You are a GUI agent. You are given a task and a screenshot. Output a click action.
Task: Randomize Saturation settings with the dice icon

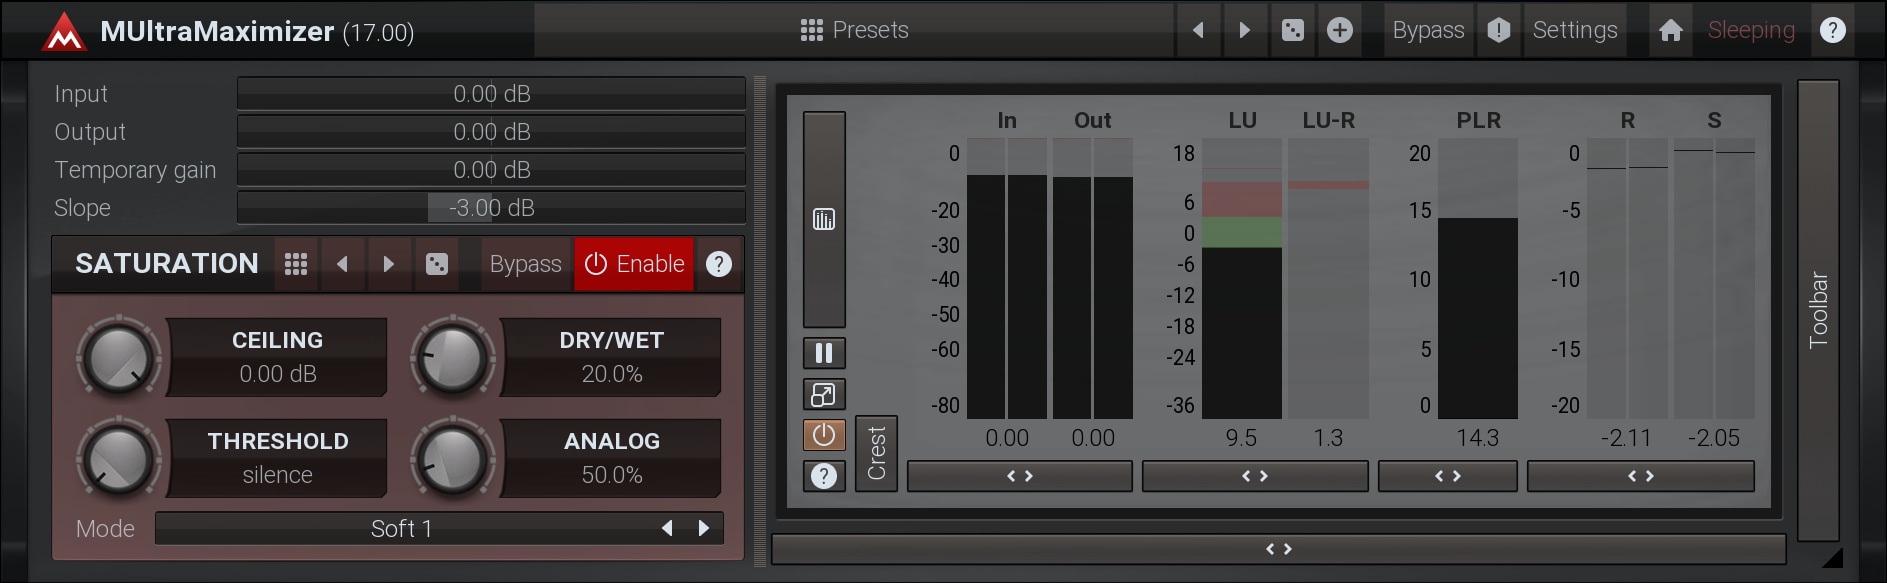pos(437,264)
